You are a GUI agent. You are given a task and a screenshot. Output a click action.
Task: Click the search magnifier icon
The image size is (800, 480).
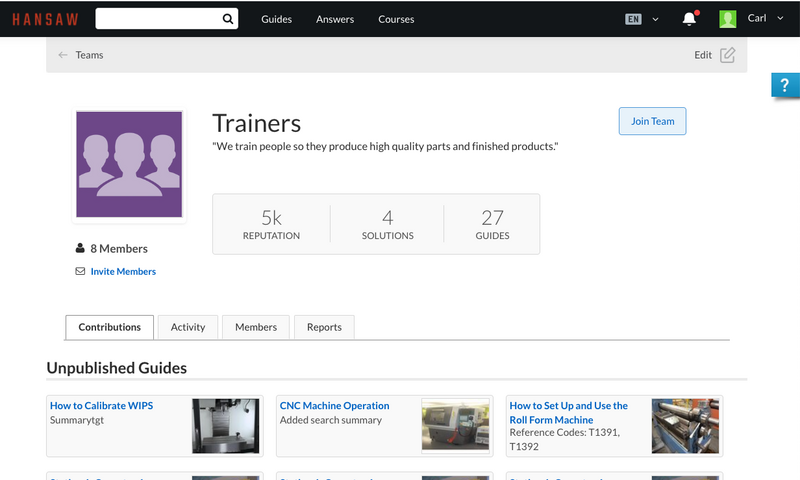(x=227, y=19)
